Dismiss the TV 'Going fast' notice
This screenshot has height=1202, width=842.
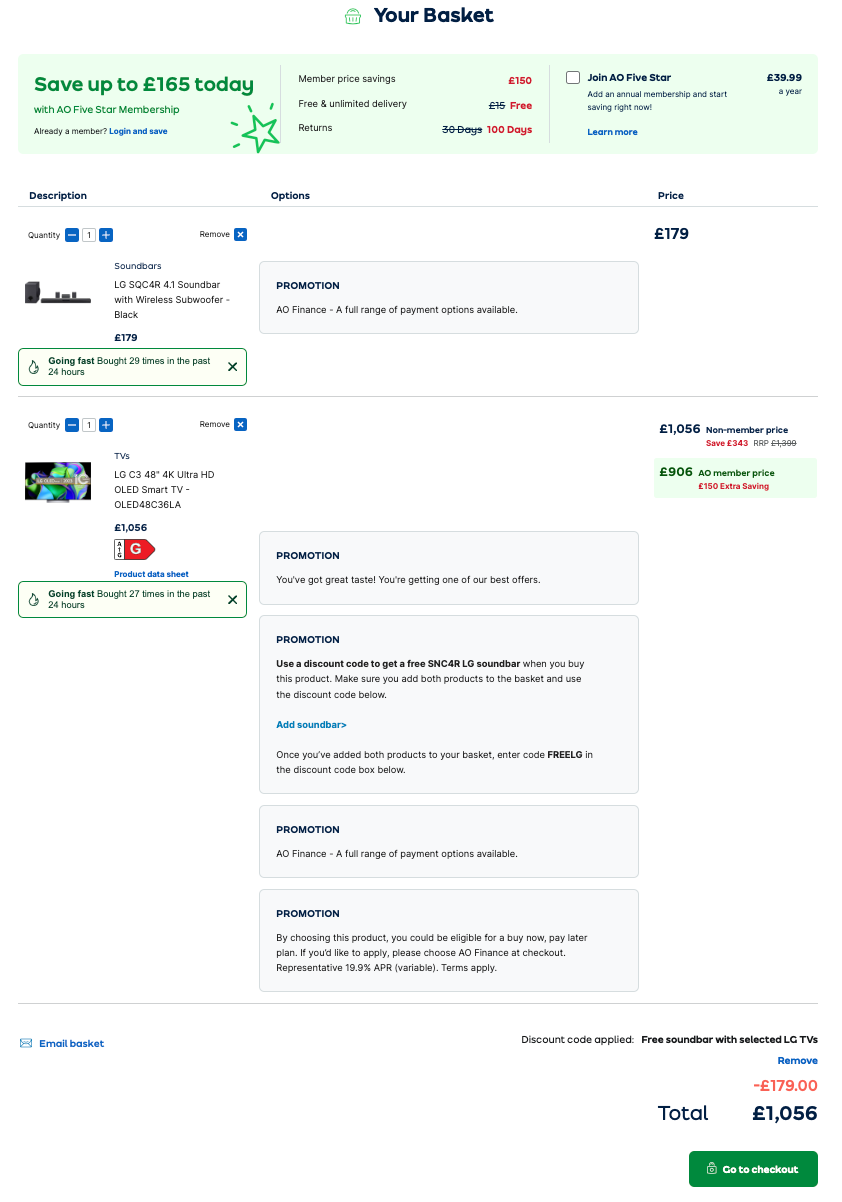pos(232,600)
